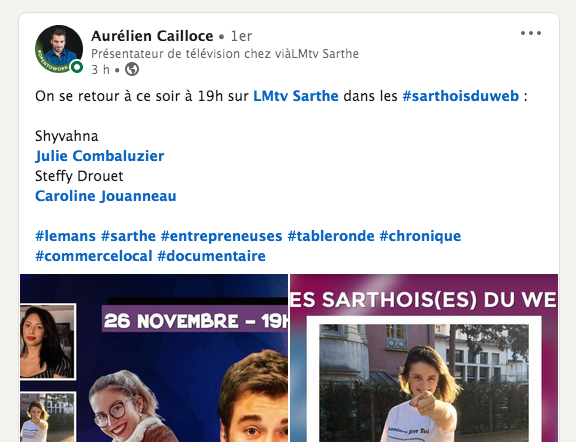Open the Sarthois(es) du Web image
The image size is (576, 442).
pyautogui.click(x=424, y=358)
